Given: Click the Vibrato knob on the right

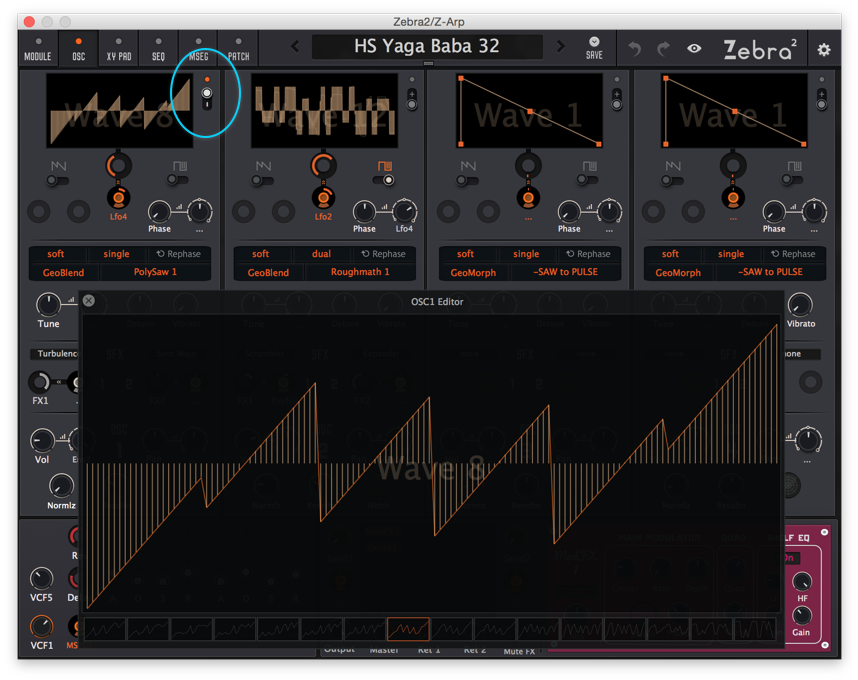Looking at the screenshot, I should (800, 305).
